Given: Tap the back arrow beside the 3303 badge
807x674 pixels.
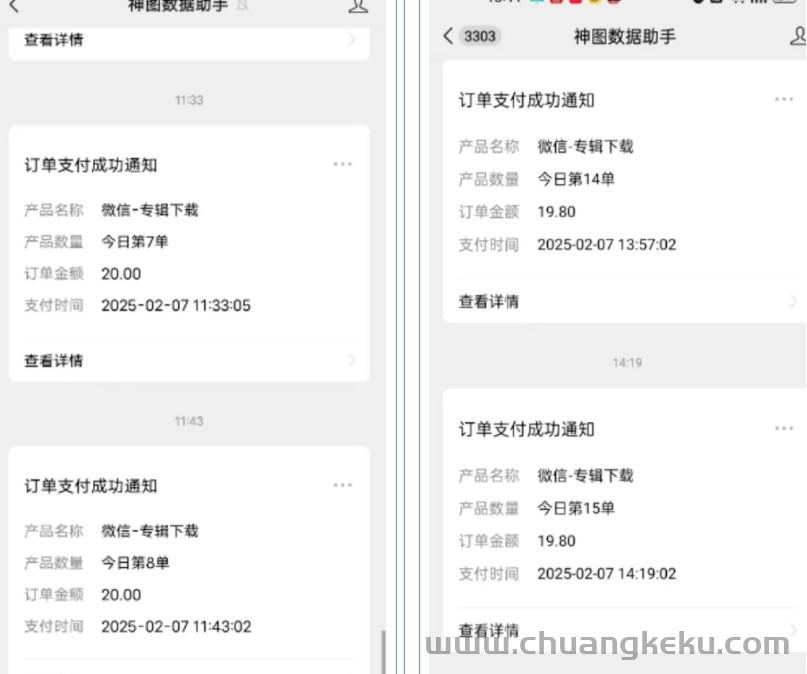Looking at the screenshot, I should click(x=448, y=36).
